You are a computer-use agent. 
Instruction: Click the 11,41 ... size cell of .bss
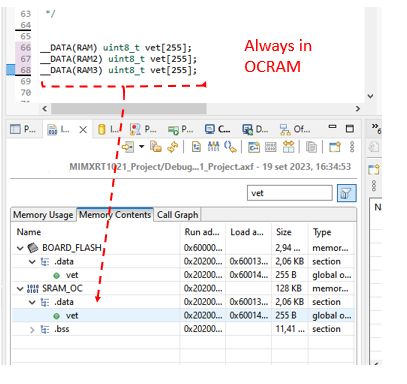click(x=290, y=329)
